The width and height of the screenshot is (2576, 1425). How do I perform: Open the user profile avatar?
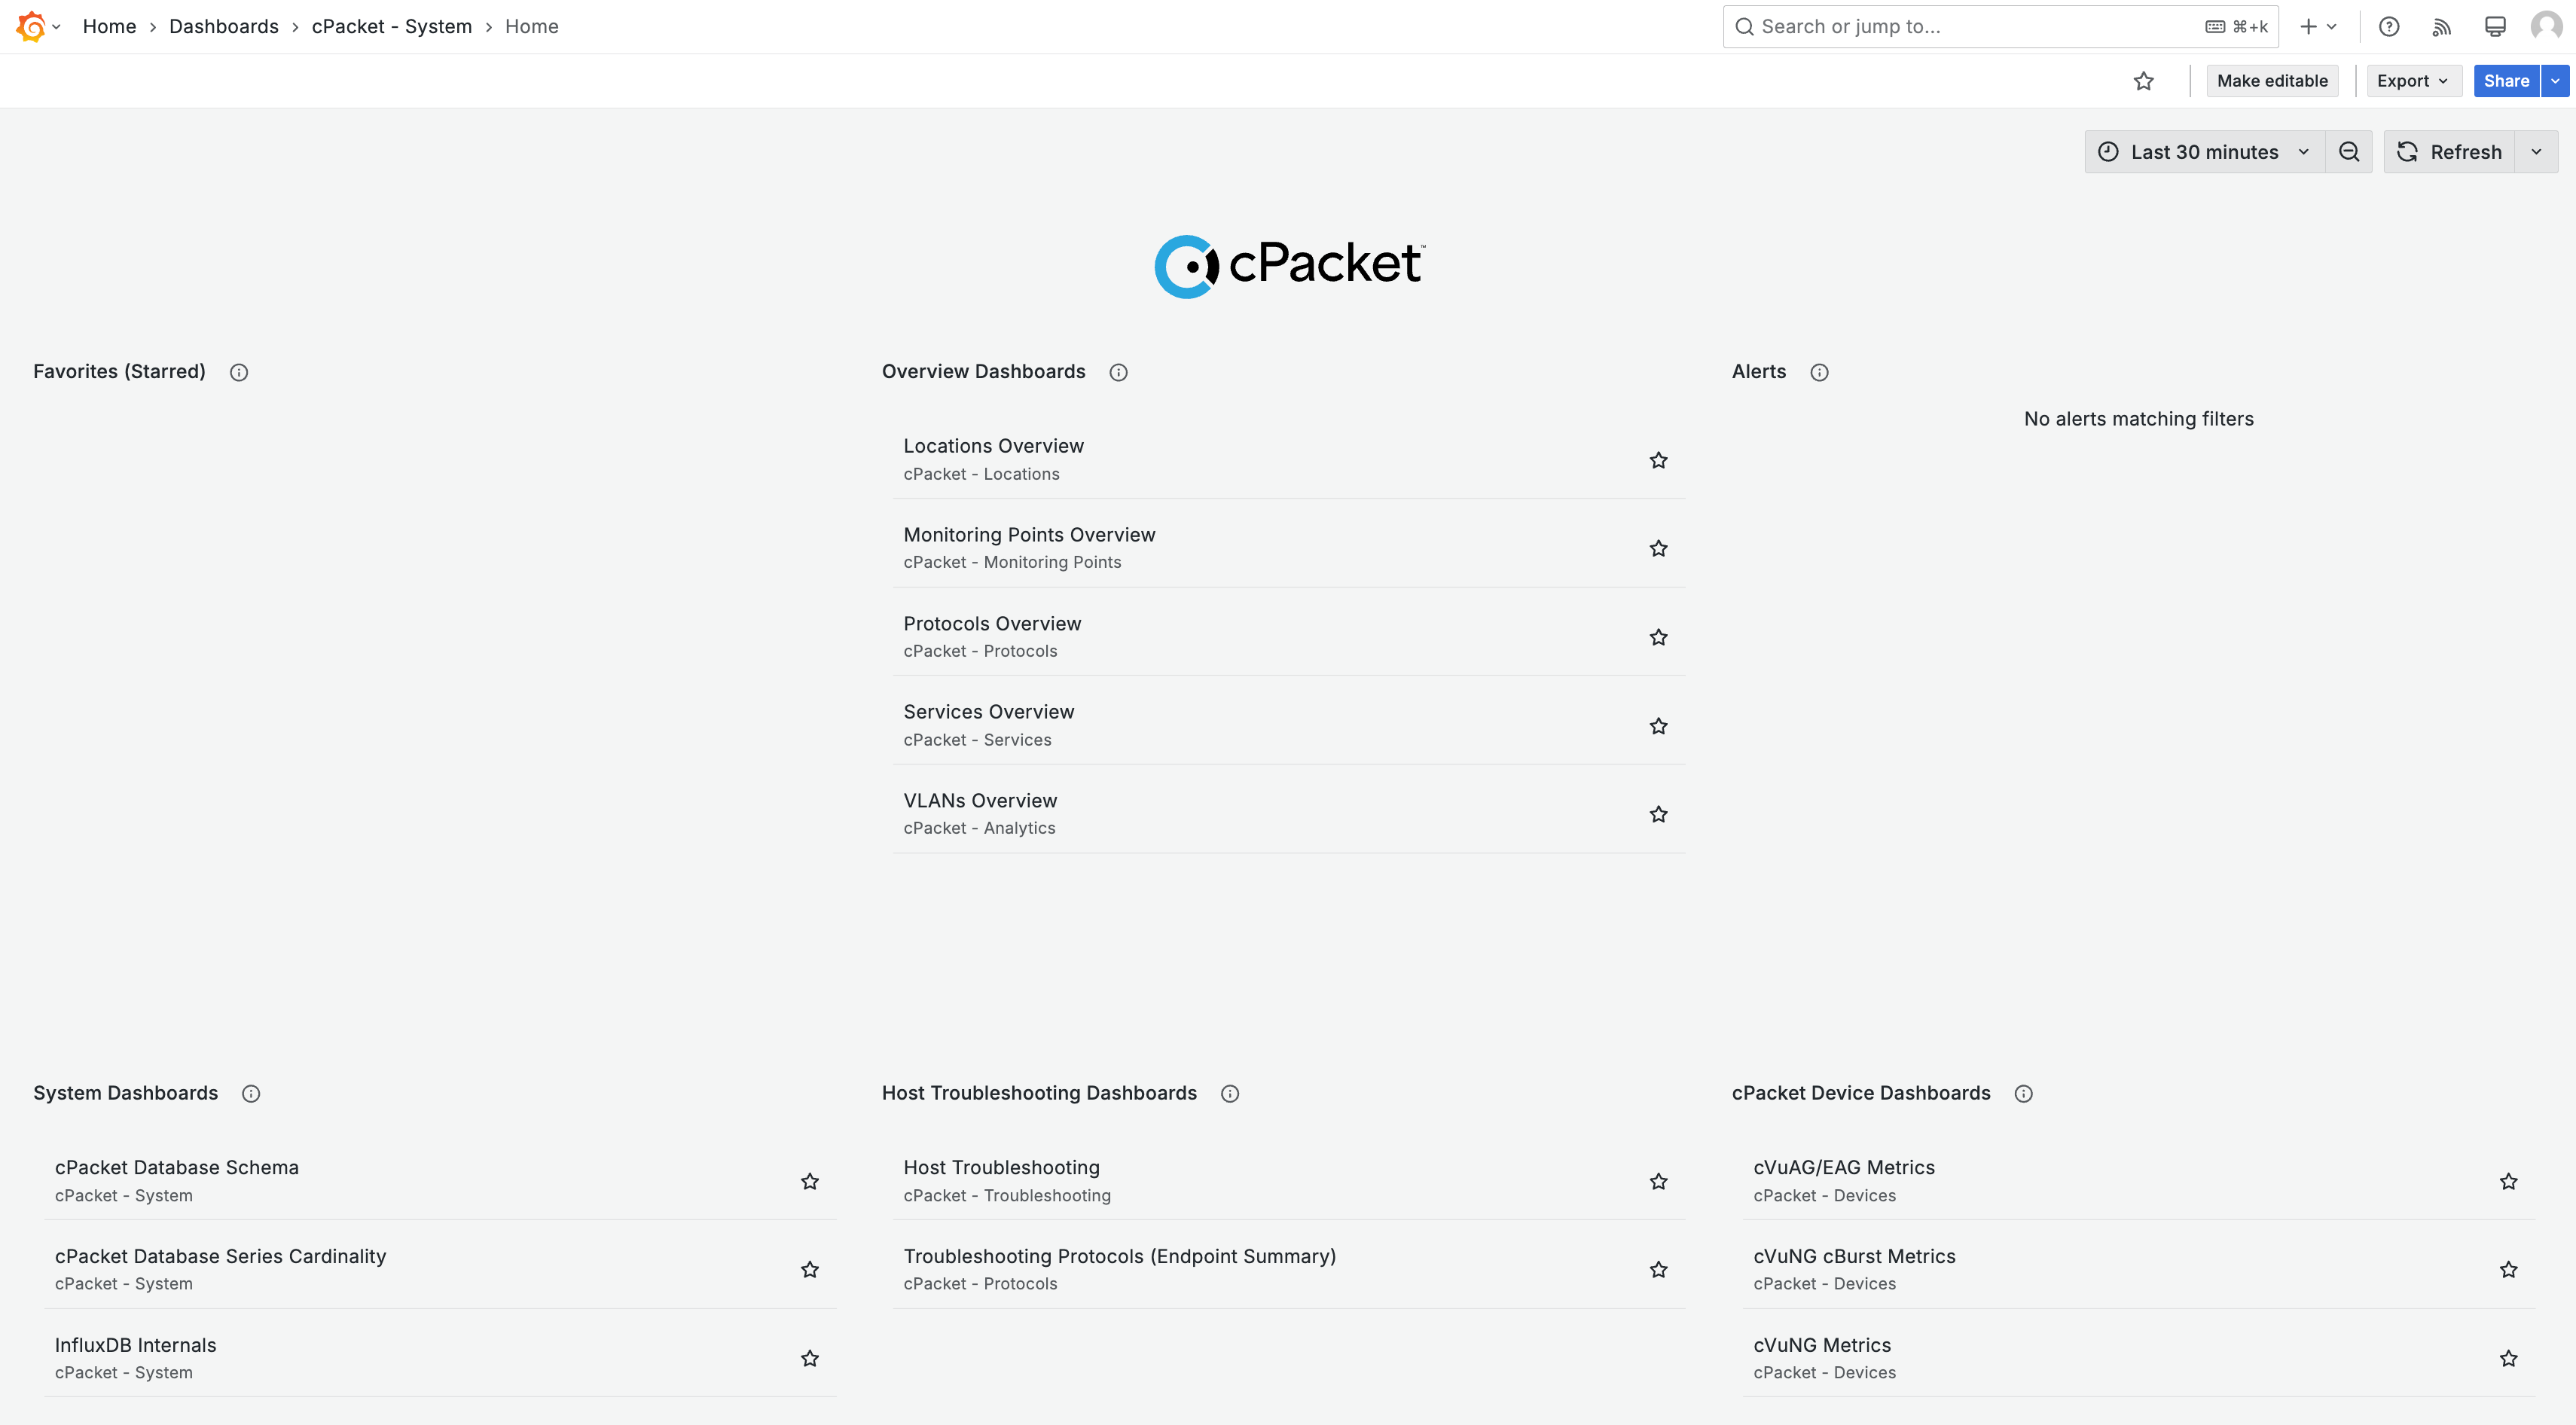(2546, 27)
